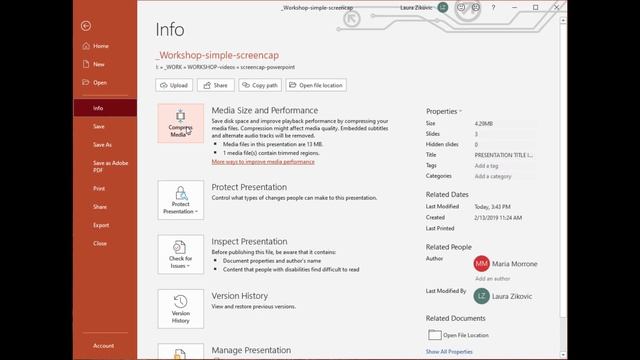The height and width of the screenshot is (360, 640).
Task: Click the back arrow to exit Backstage
Action: click(86, 26)
